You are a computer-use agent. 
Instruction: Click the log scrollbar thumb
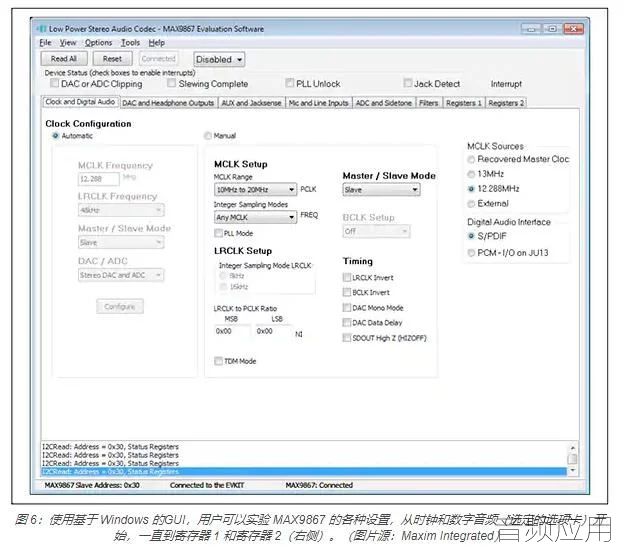(573, 459)
